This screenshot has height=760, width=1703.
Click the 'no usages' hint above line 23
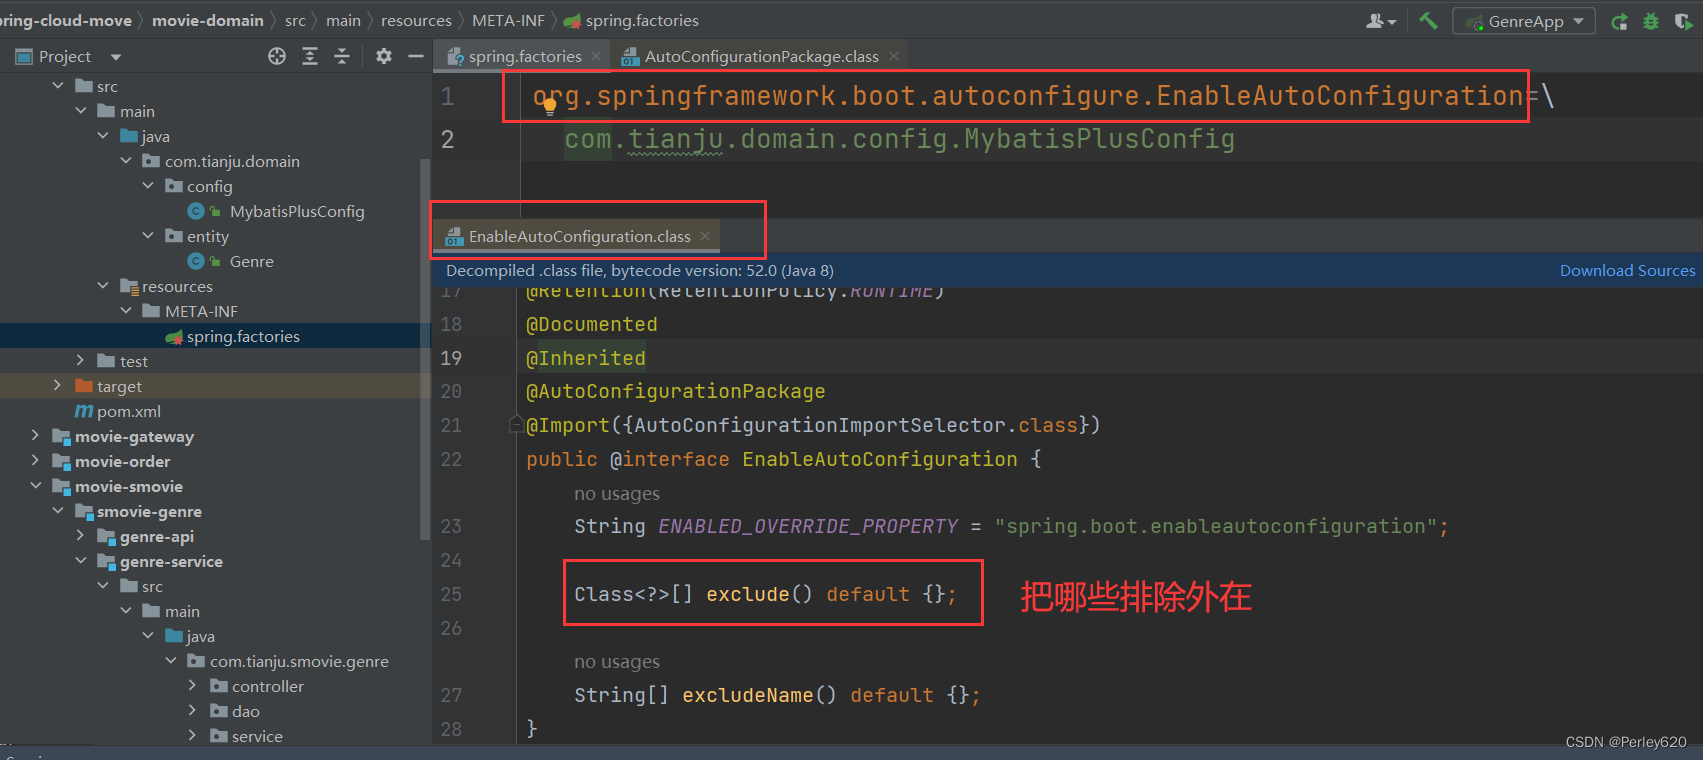[x=616, y=493]
